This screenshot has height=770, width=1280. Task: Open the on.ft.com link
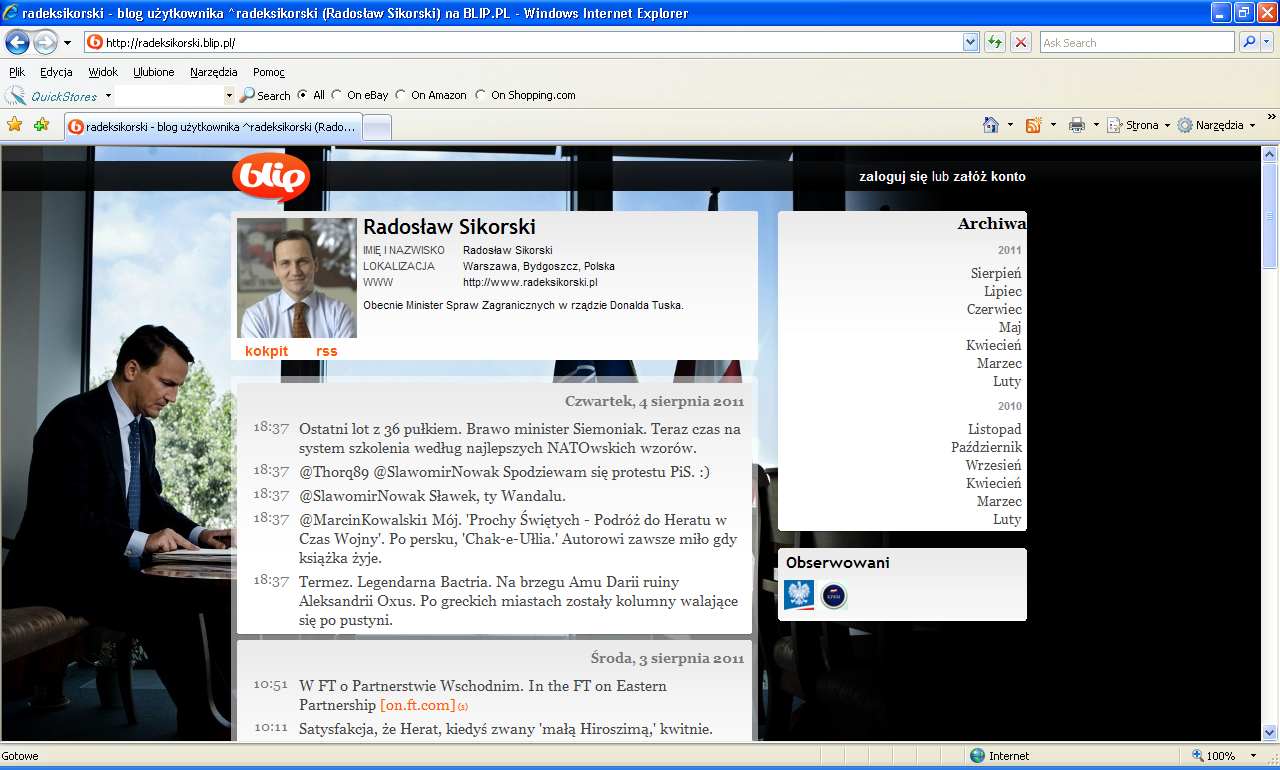pos(418,705)
